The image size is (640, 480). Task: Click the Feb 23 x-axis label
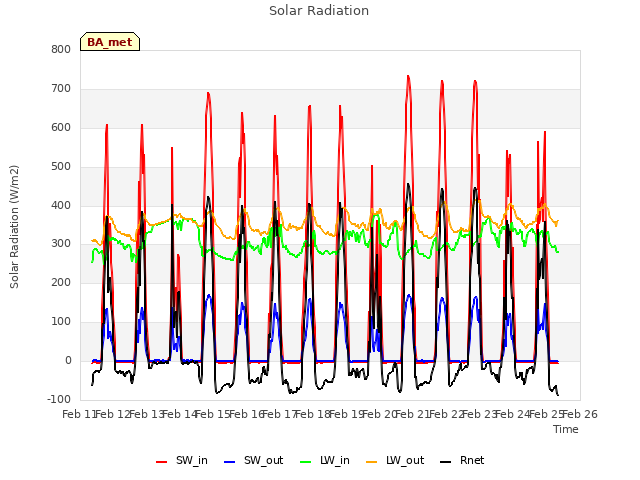click(x=478, y=414)
